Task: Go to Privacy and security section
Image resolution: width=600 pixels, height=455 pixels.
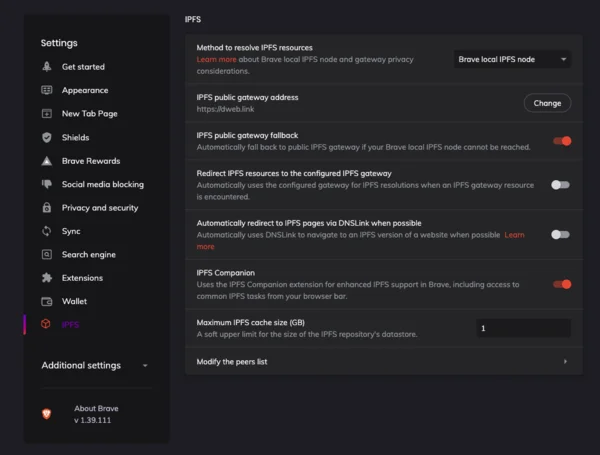Action: (x=100, y=208)
